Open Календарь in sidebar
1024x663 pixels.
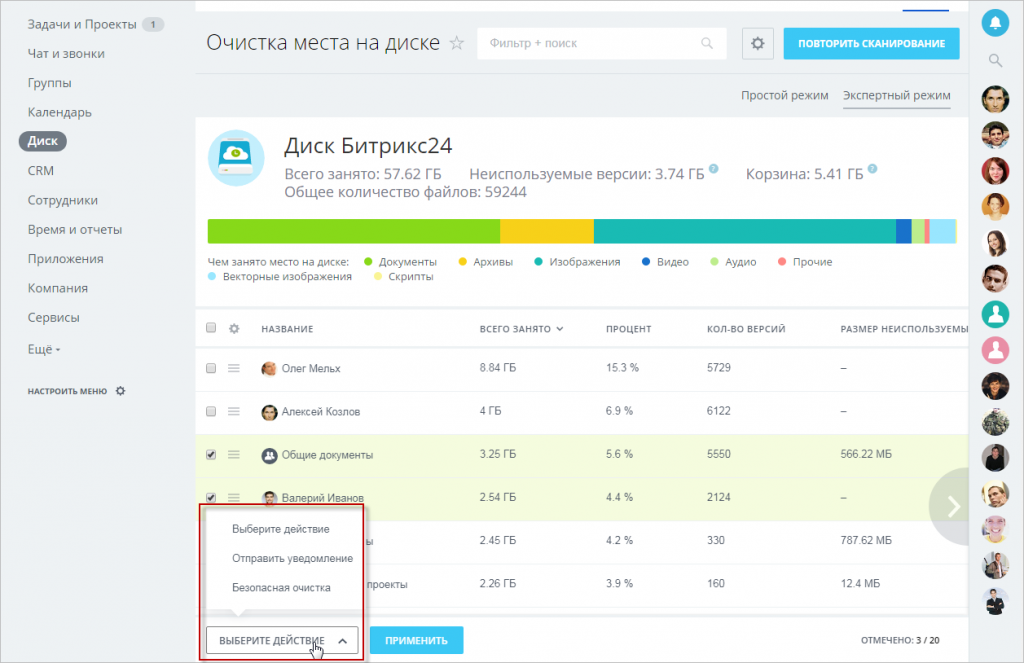[x=59, y=112]
